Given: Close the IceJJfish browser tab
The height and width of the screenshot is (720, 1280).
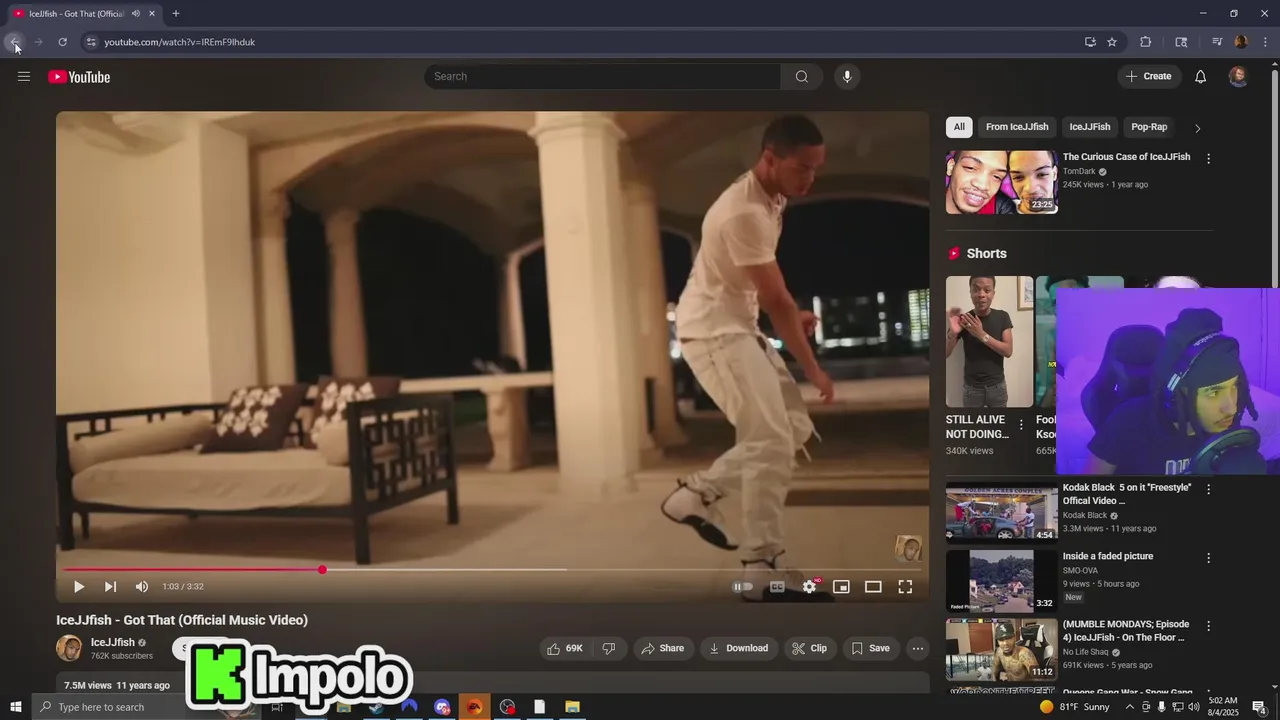Looking at the screenshot, I should click(152, 14).
